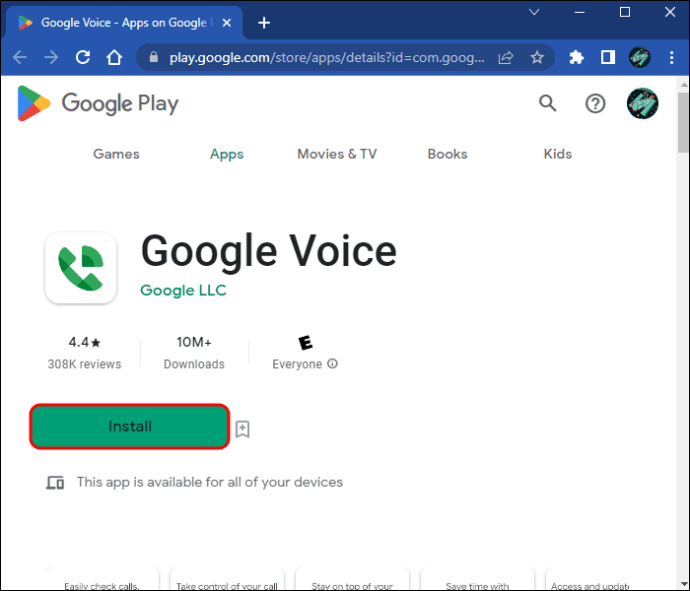Install the Google Voice app
Image resolution: width=690 pixels, height=591 pixels.
pyautogui.click(x=130, y=426)
